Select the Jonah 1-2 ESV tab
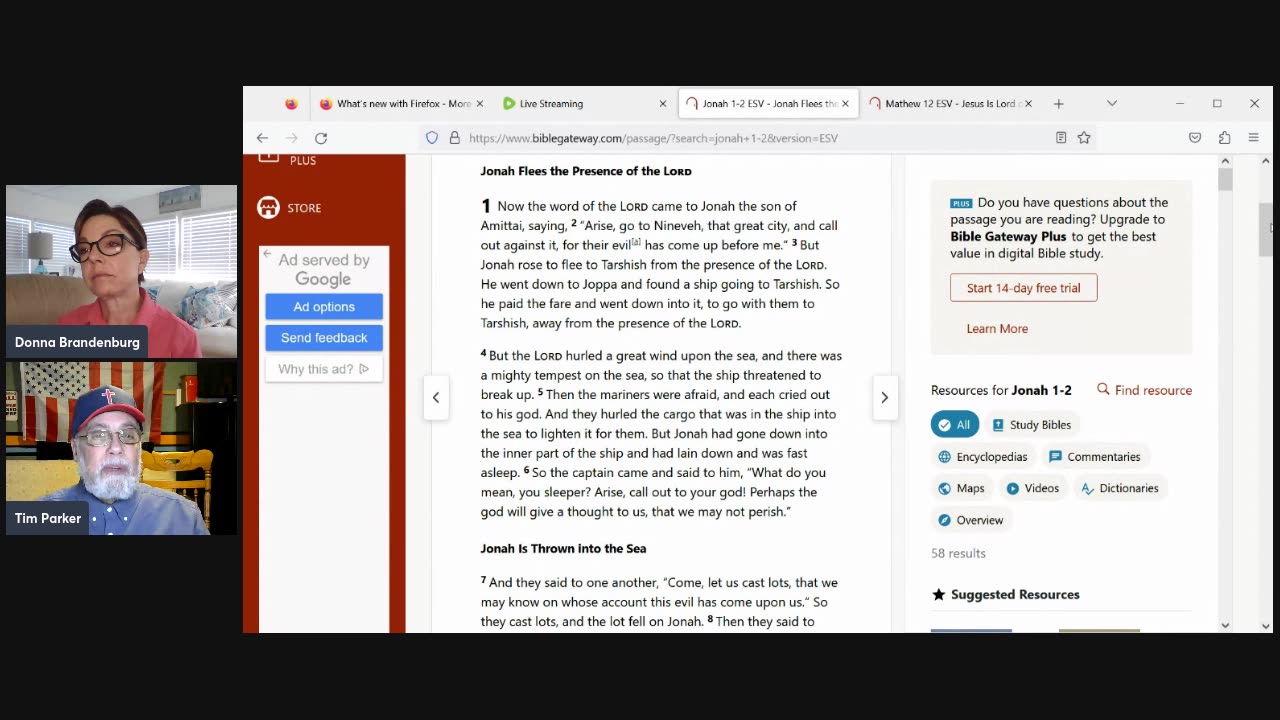The height and width of the screenshot is (720, 1280). coord(767,104)
